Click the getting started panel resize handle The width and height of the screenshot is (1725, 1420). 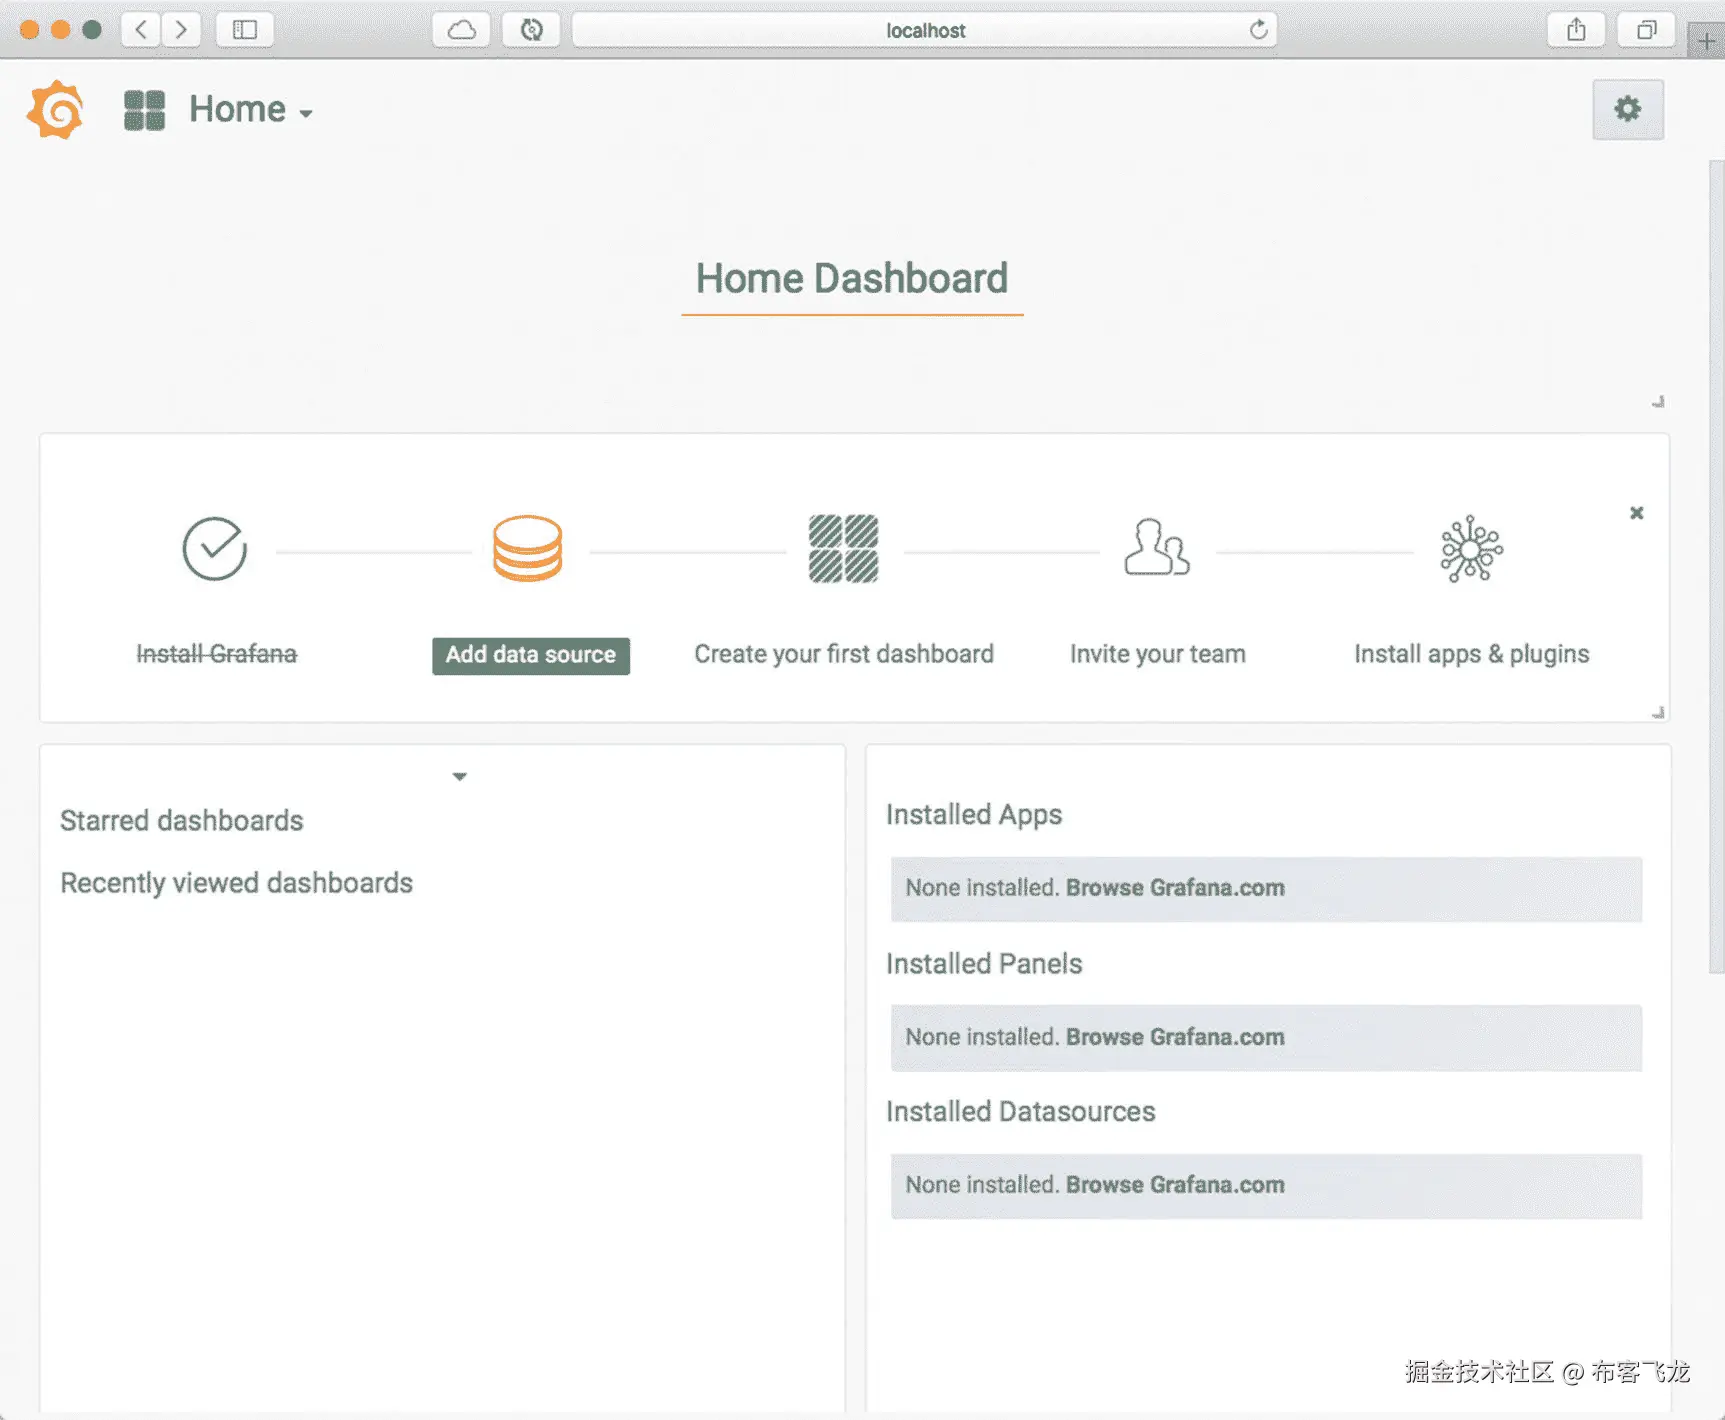point(1658,713)
